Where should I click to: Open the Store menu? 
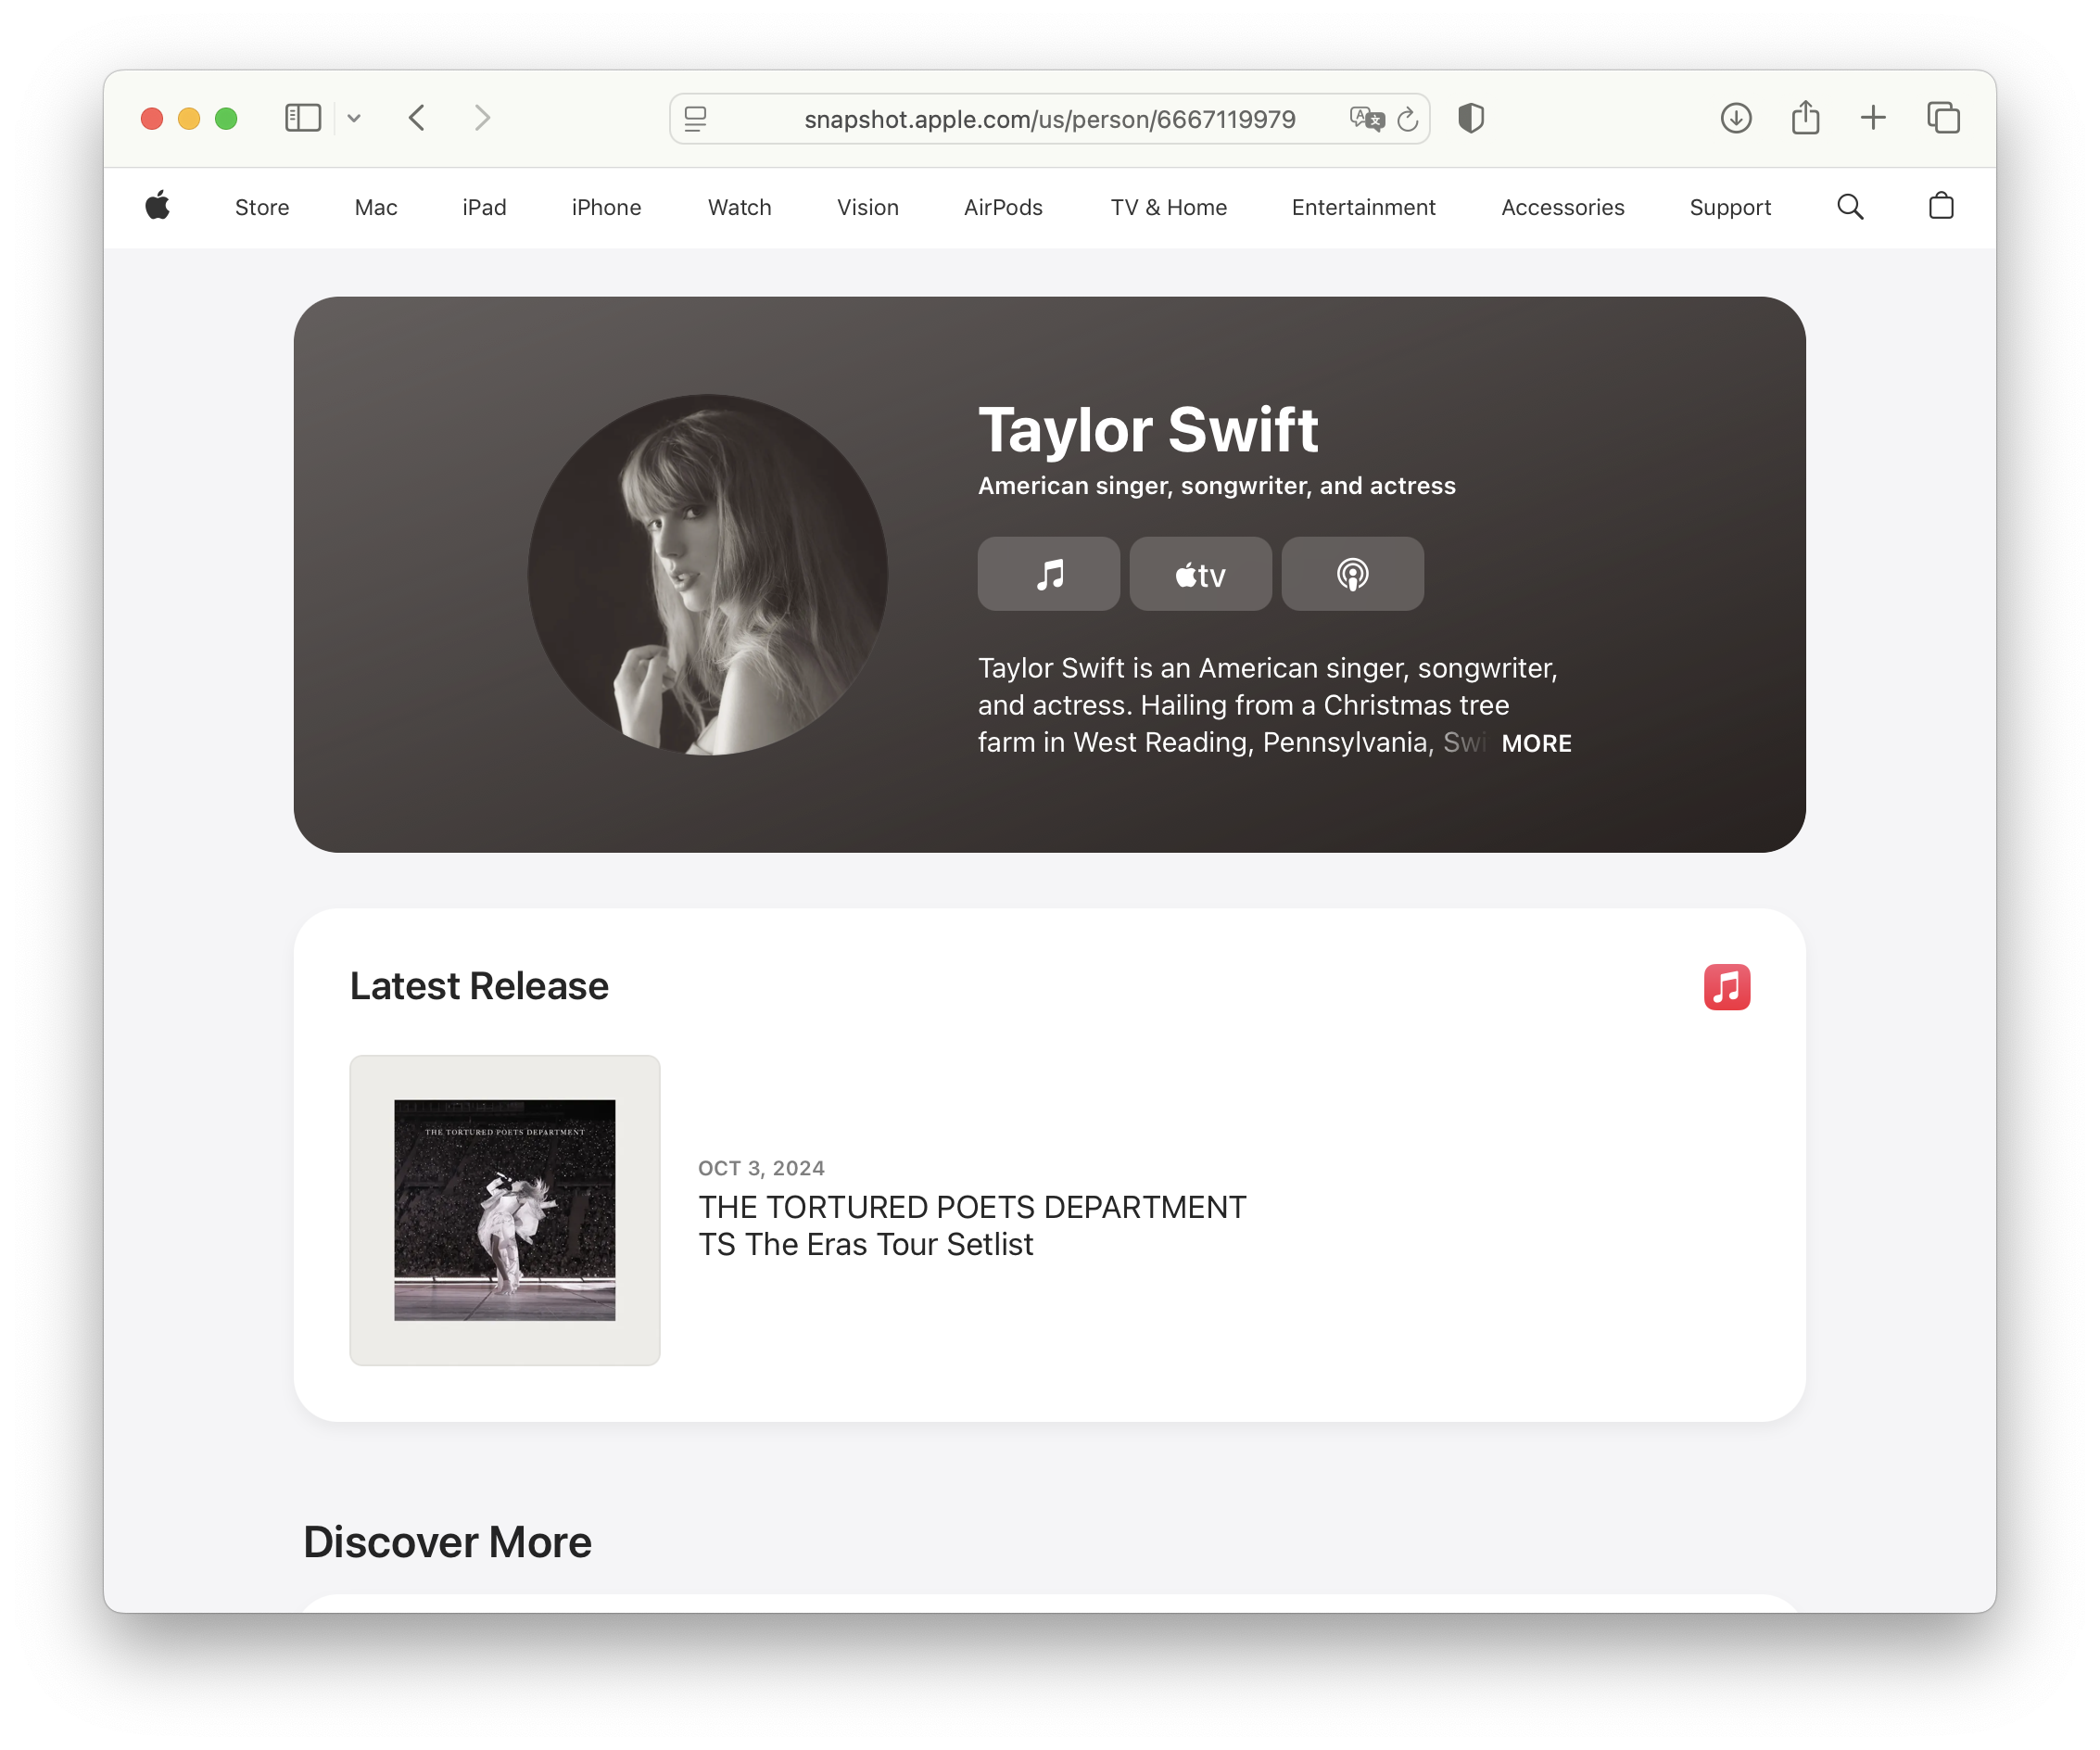(262, 207)
